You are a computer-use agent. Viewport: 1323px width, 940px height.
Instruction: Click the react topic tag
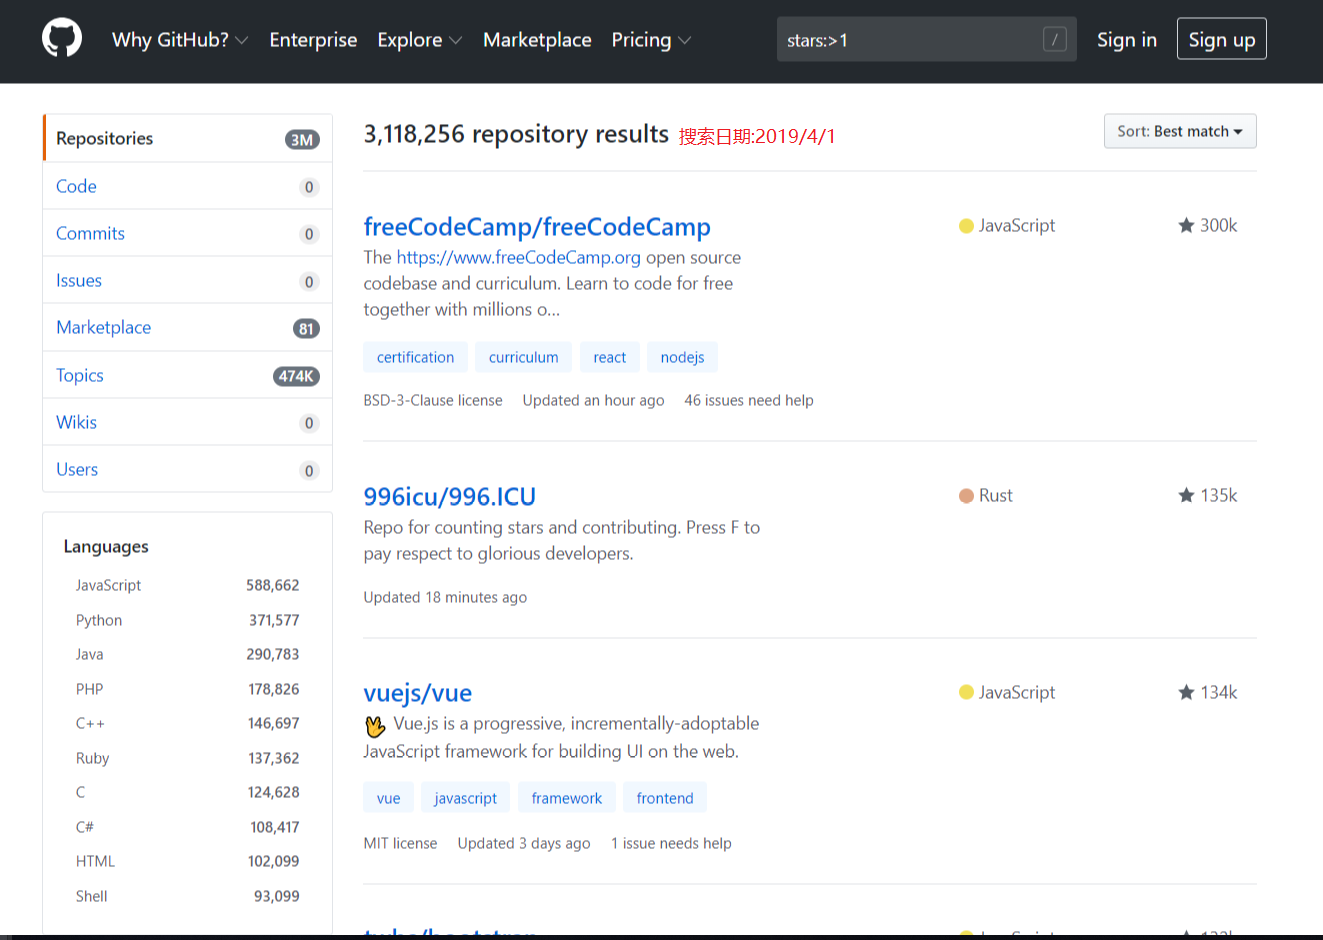[609, 357]
